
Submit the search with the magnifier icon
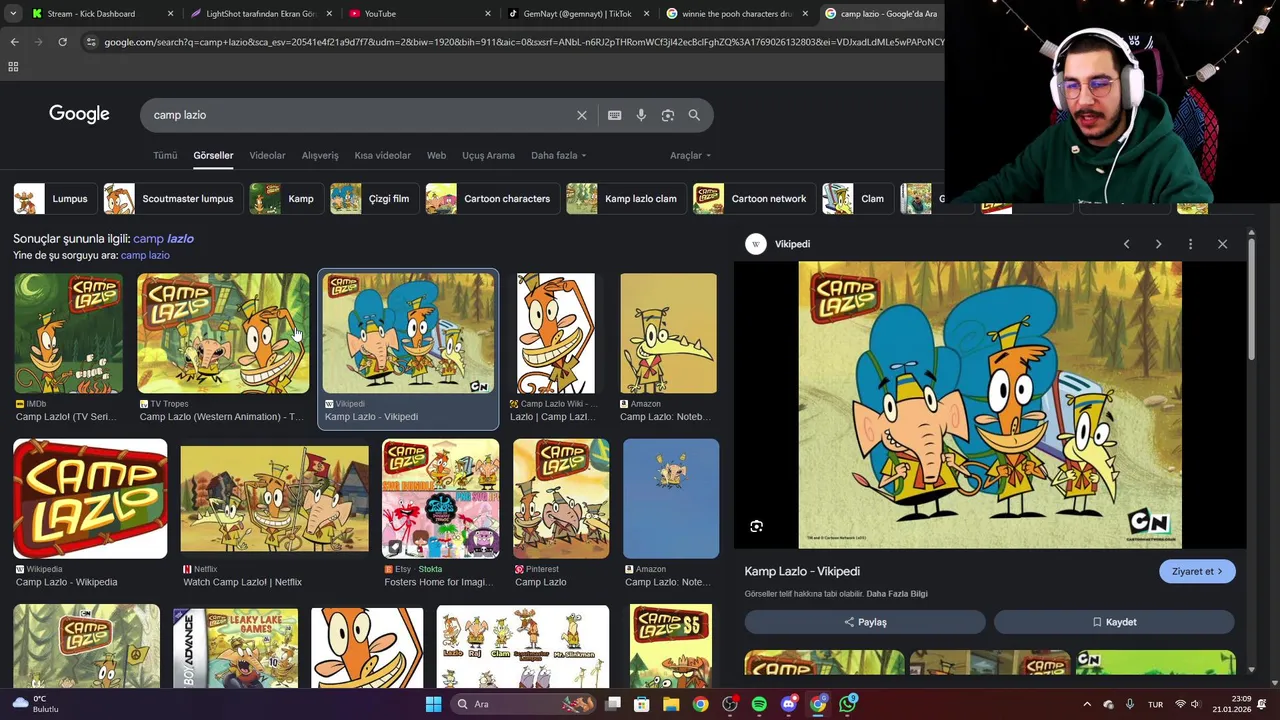(x=694, y=115)
